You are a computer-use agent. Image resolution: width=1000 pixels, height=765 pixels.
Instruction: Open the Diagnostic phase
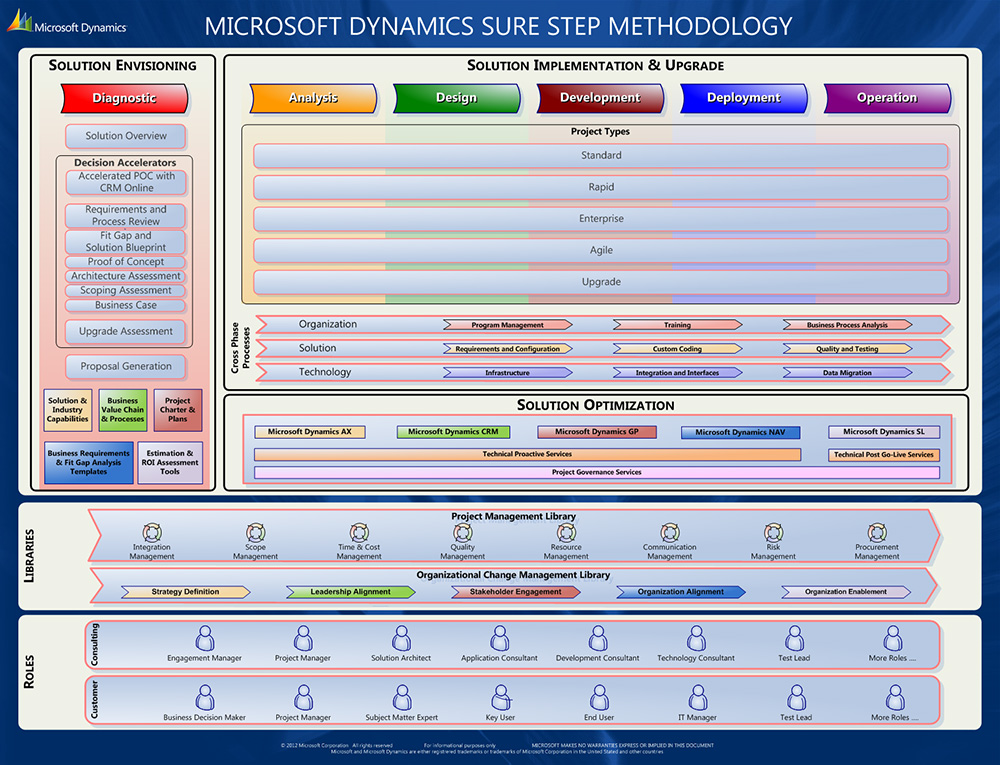[125, 98]
